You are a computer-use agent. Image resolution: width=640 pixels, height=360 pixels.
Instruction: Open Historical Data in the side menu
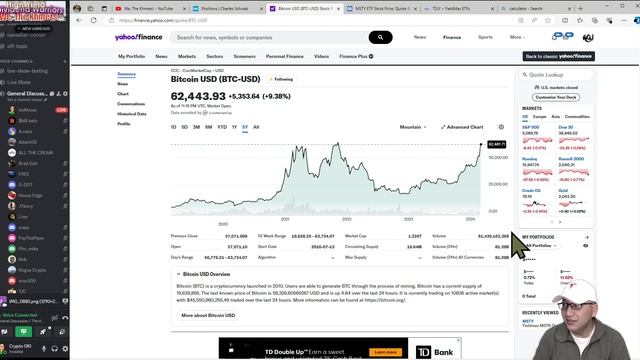pyautogui.click(x=131, y=114)
